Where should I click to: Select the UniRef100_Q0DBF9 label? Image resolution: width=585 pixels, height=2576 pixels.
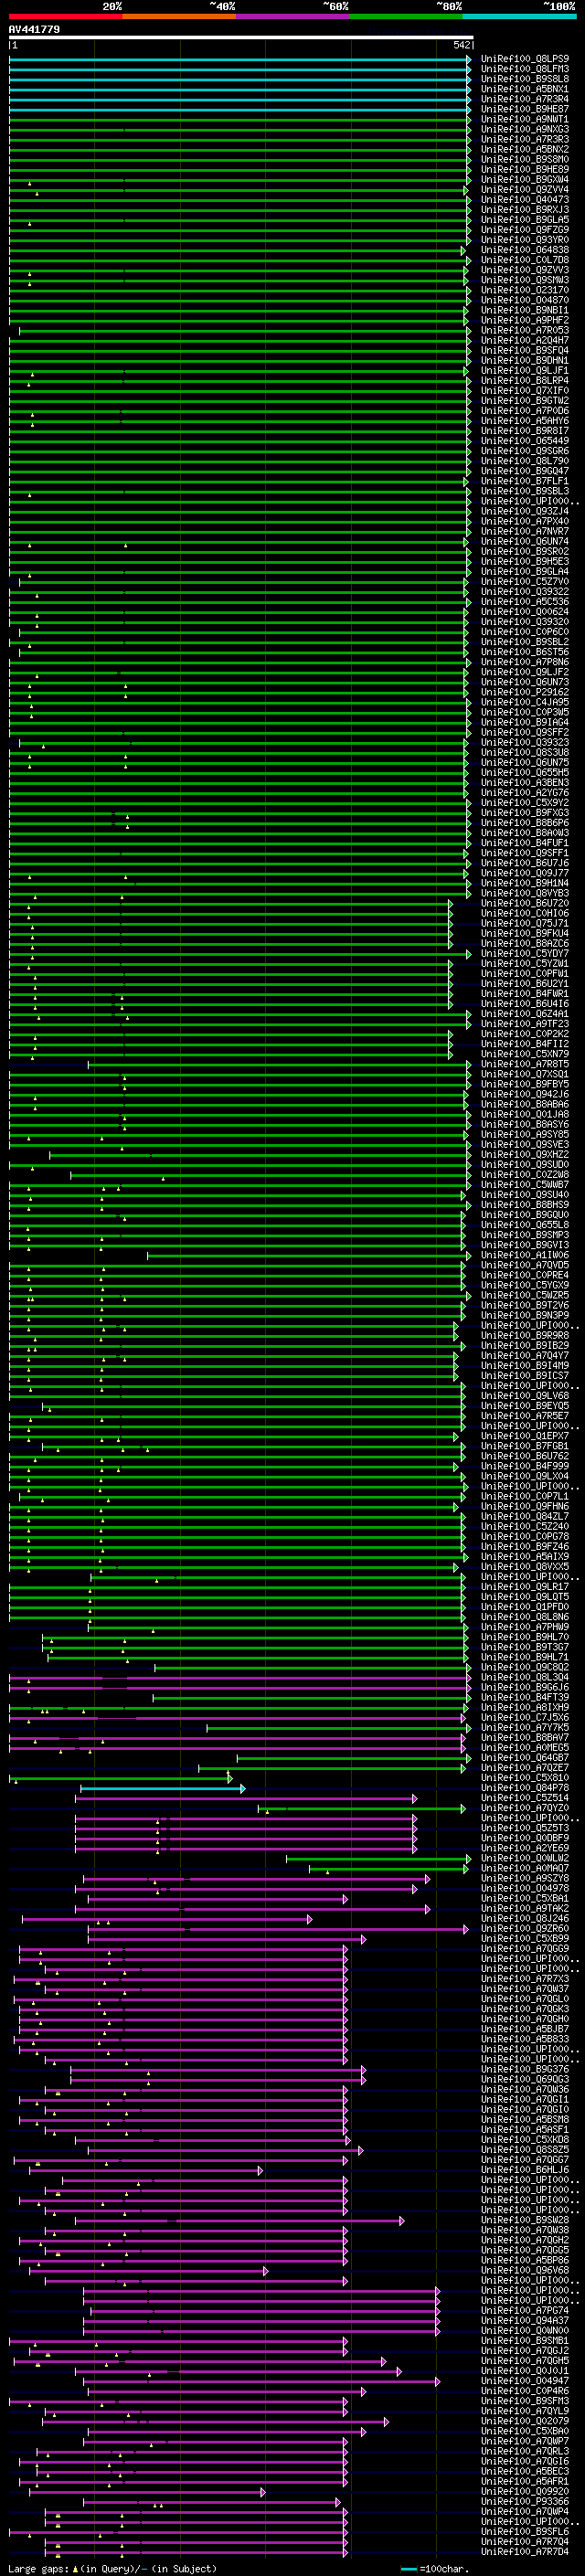tap(525, 1838)
